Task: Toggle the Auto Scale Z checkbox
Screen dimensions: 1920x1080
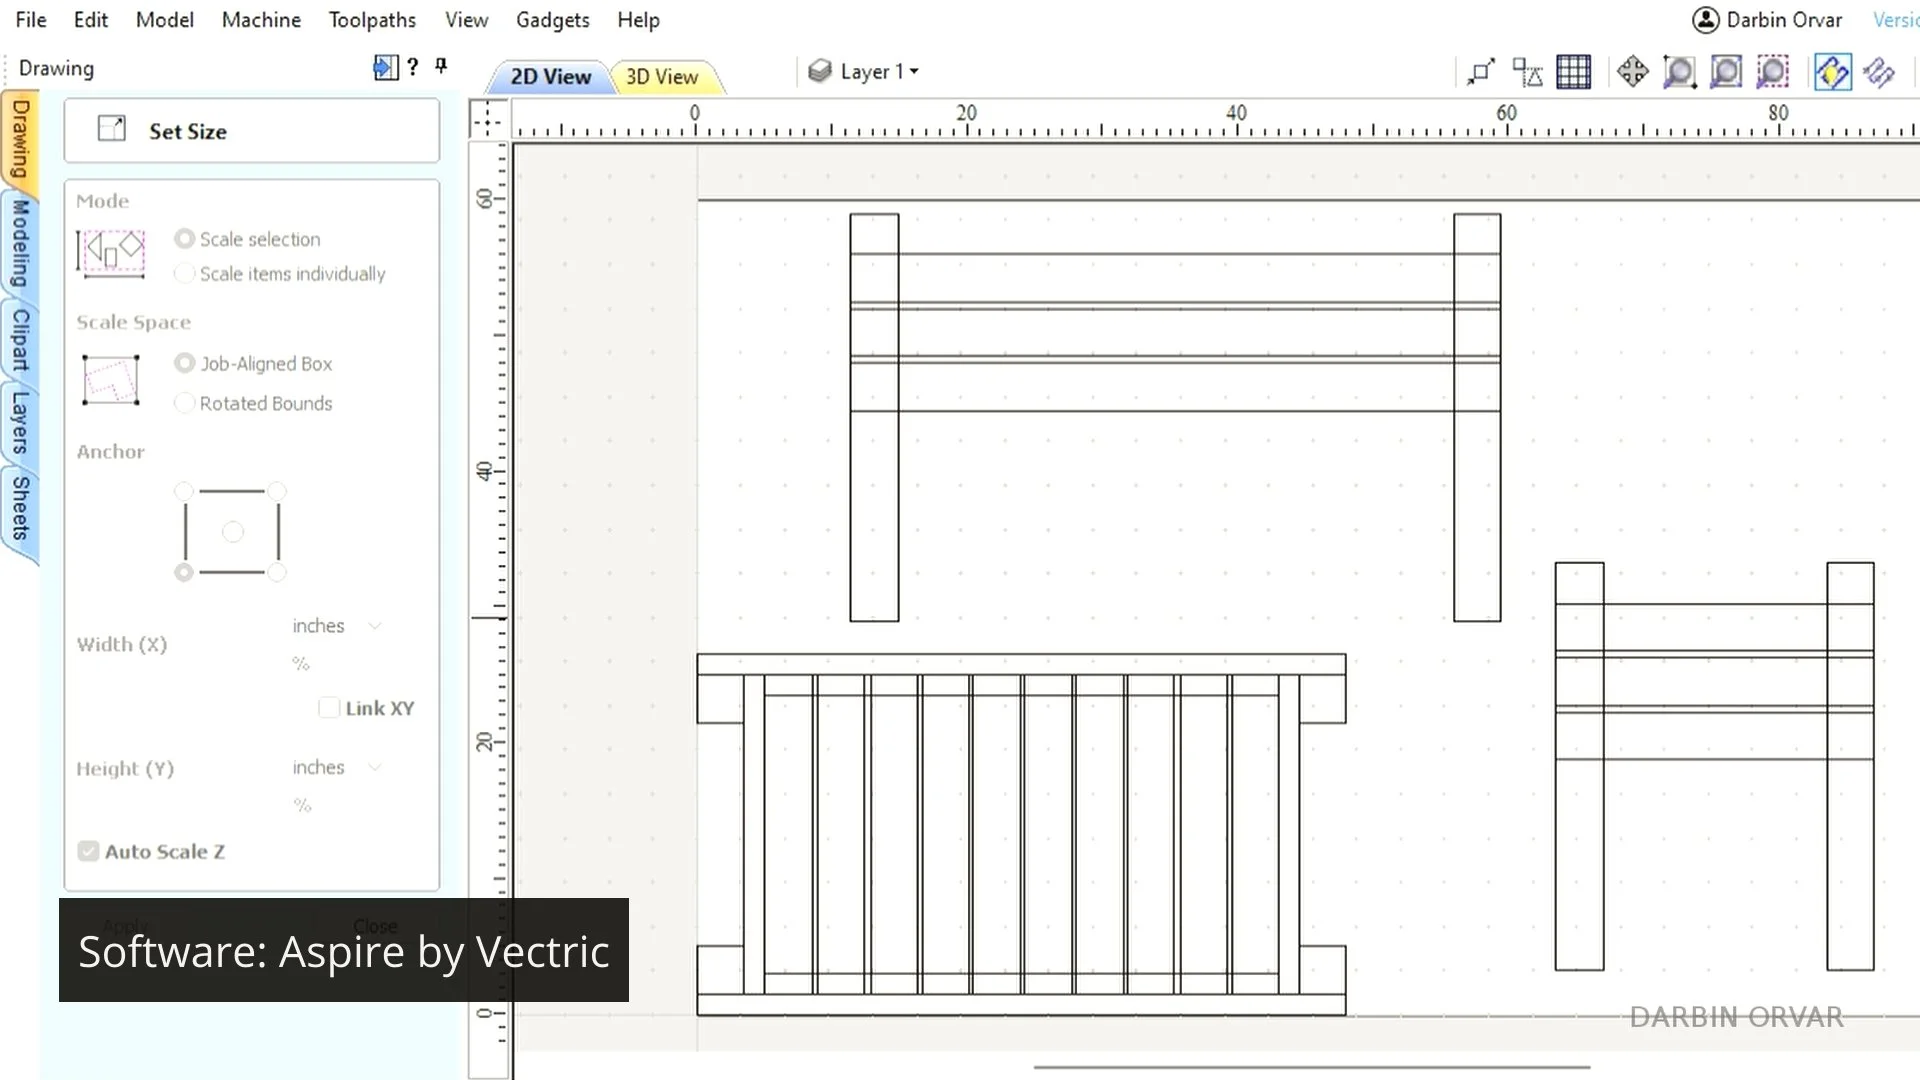Action: 89,851
